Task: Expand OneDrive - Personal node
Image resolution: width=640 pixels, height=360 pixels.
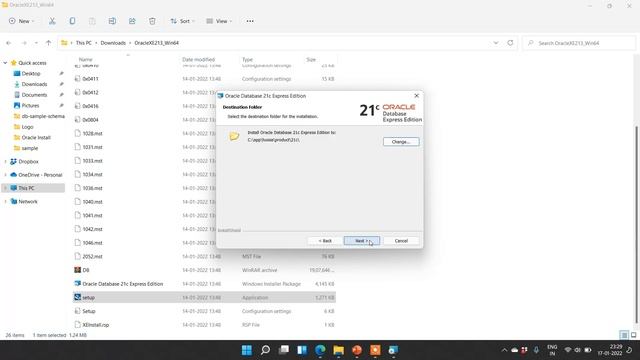Action: pyautogui.click(x=5, y=175)
